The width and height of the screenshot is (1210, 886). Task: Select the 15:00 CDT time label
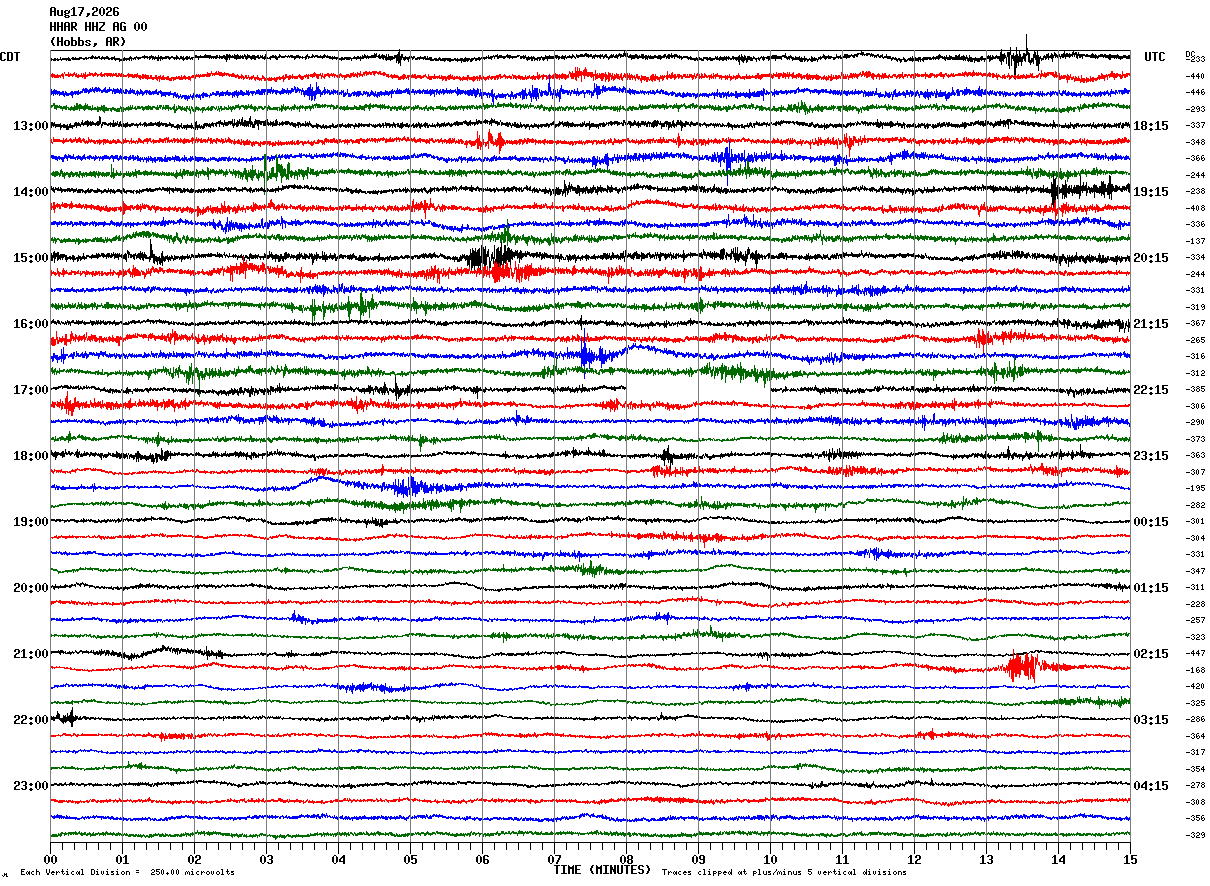click(x=31, y=258)
